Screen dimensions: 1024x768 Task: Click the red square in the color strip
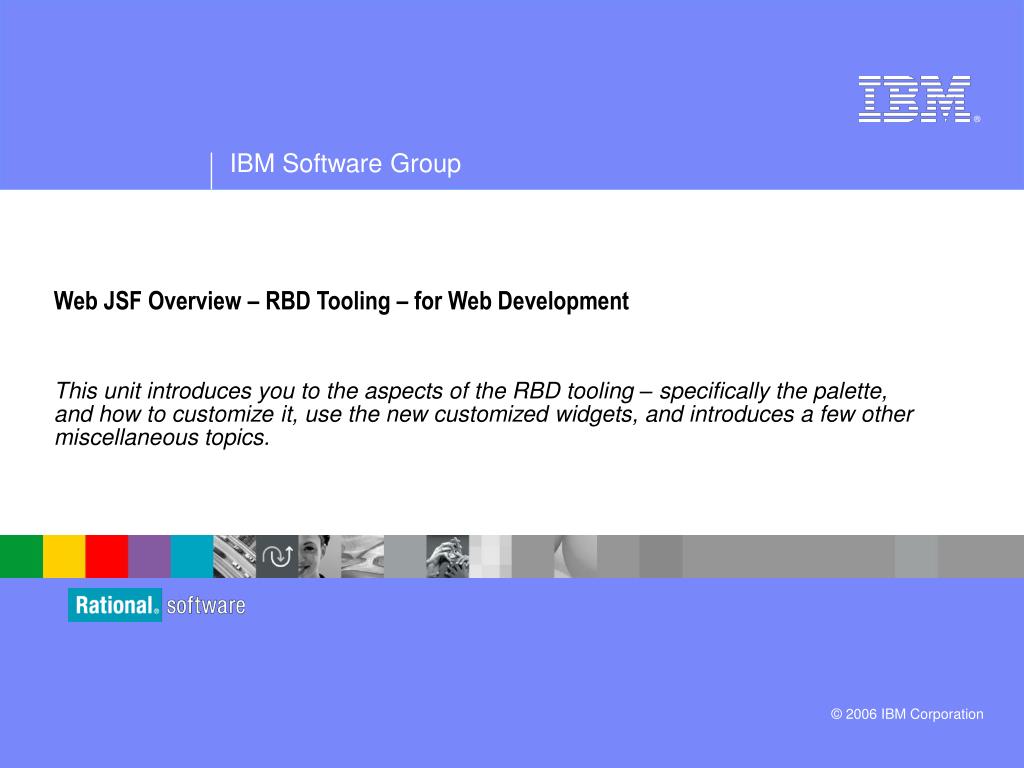(106, 556)
